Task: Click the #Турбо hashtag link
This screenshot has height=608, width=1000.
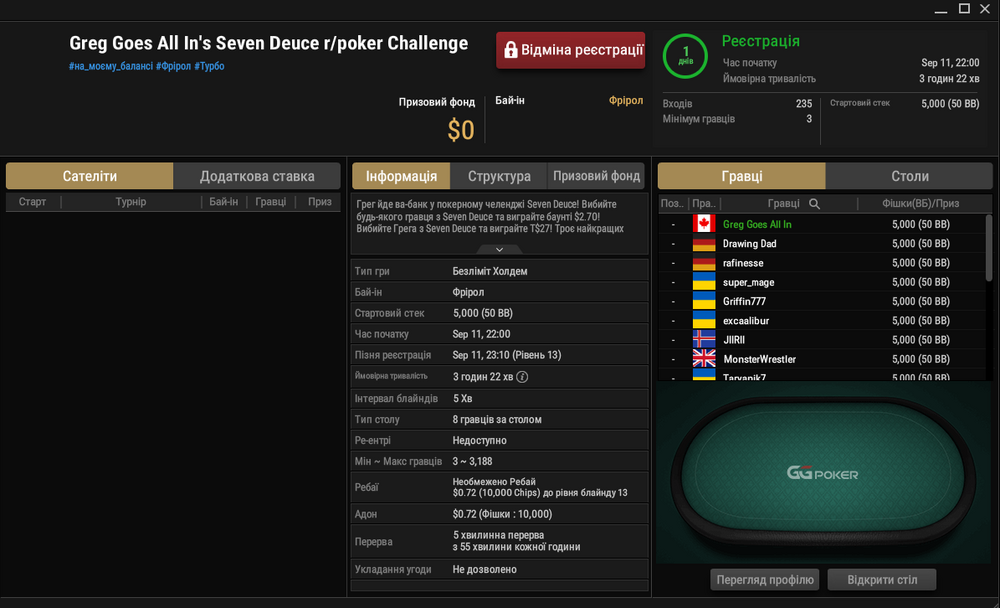Action: pyautogui.click(x=209, y=66)
